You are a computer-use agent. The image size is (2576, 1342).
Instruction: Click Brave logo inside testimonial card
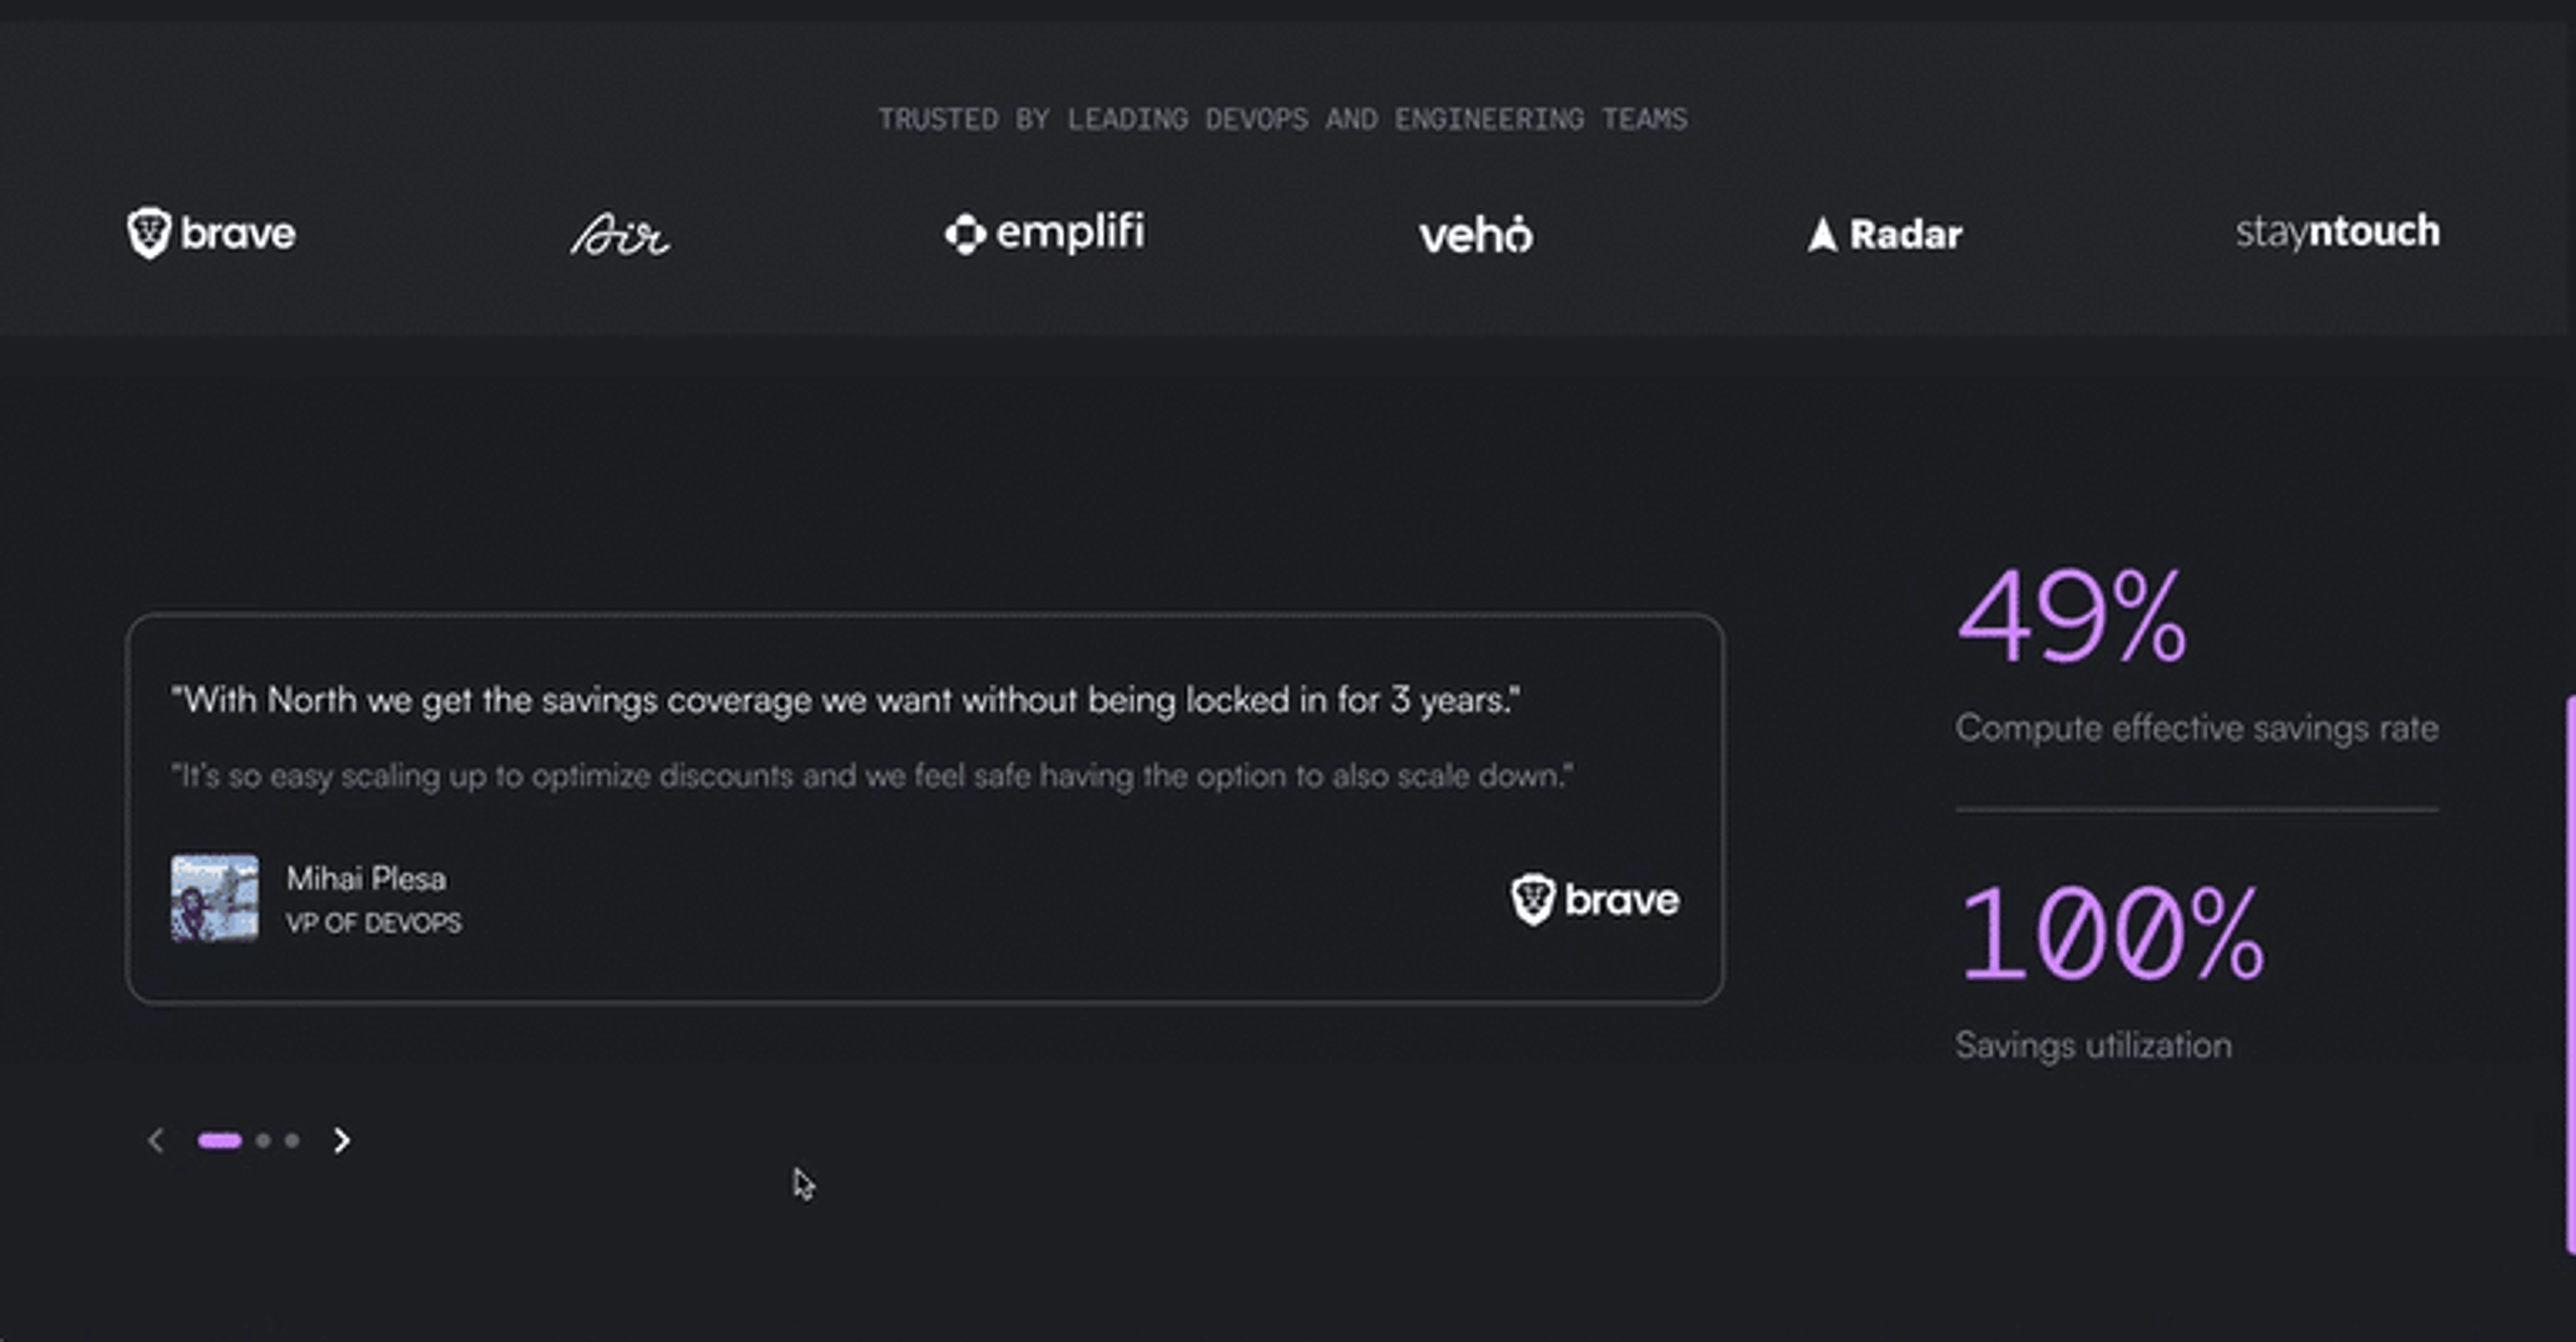[x=1595, y=899]
